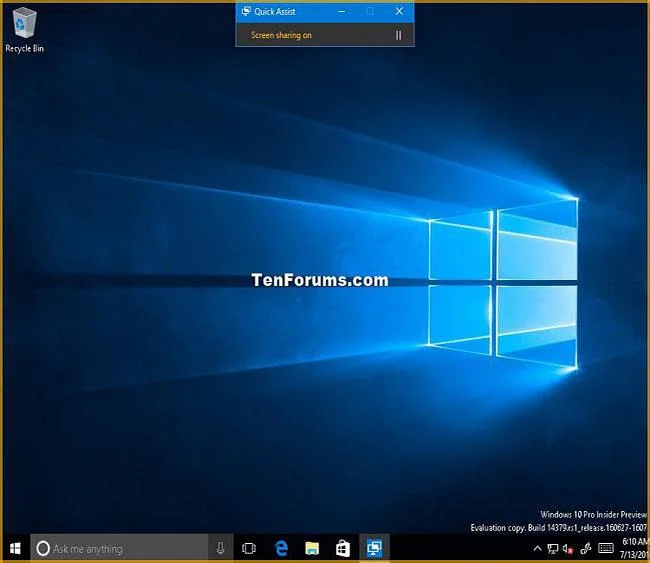Click the 'Screen sharing on' status text
Image resolution: width=650 pixels, height=563 pixels.
pos(281,35)
